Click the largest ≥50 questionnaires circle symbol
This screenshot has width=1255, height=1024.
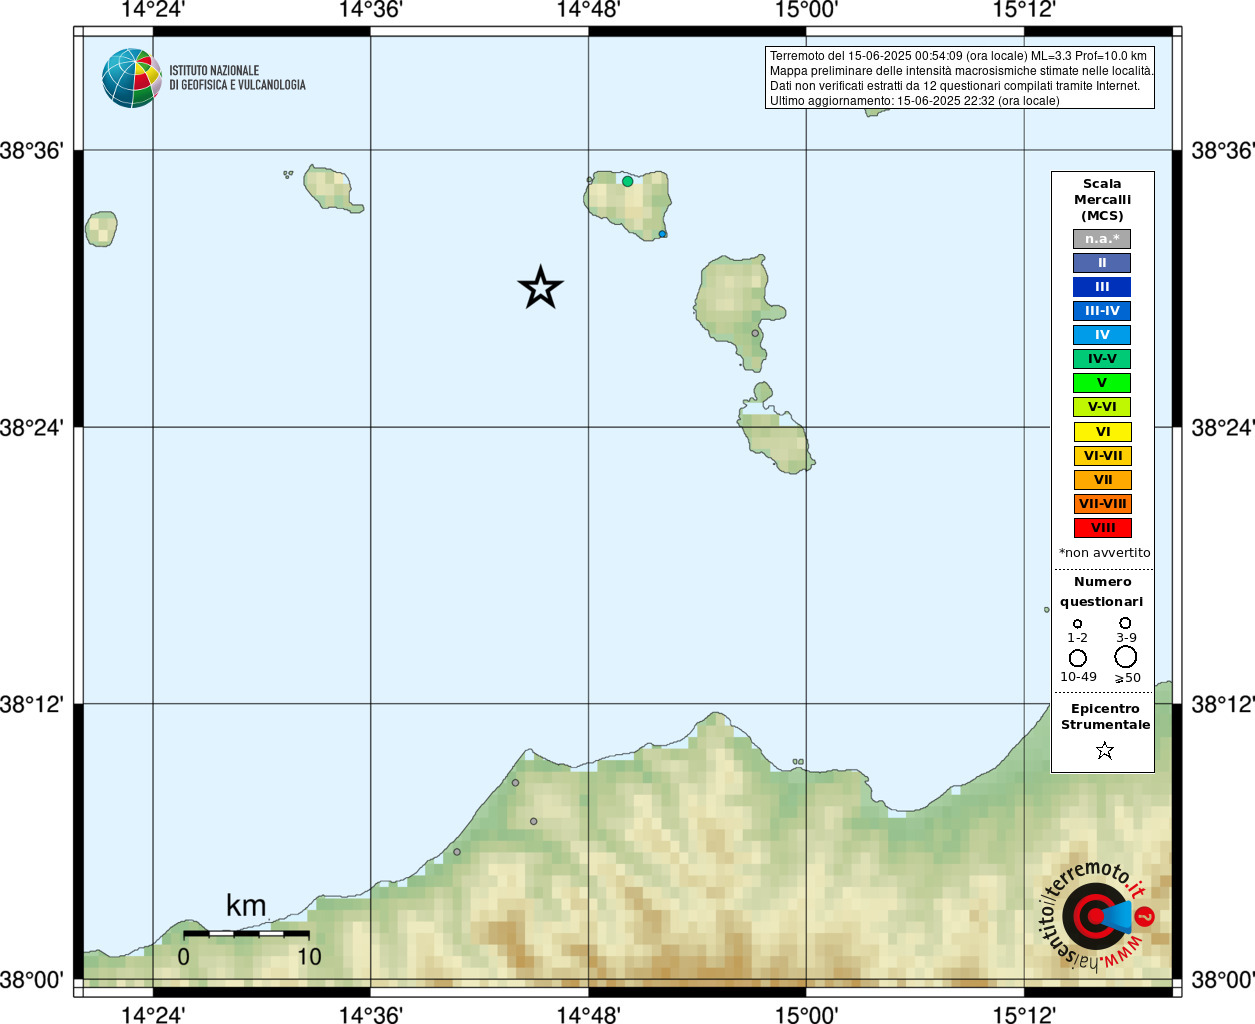point(1126,657)
